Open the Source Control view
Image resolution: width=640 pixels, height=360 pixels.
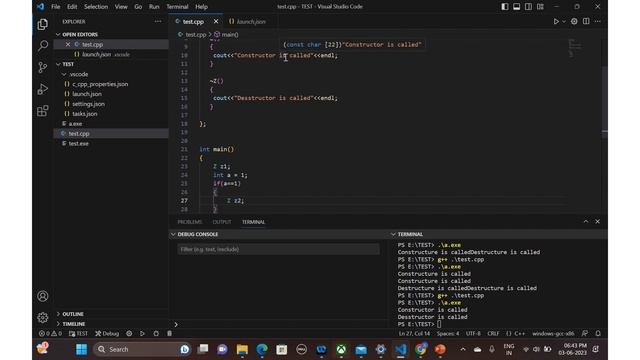coord(42,67)
